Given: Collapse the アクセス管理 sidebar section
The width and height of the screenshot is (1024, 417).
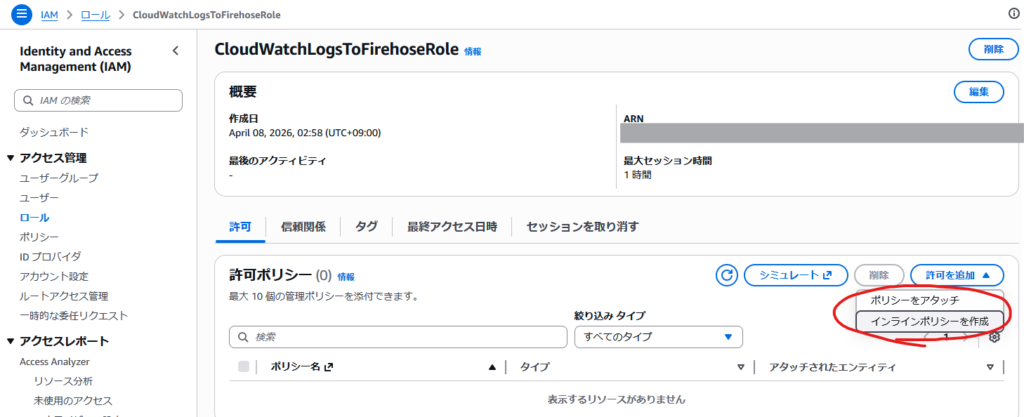Looking at the screenshot, I should coord(11,158).
